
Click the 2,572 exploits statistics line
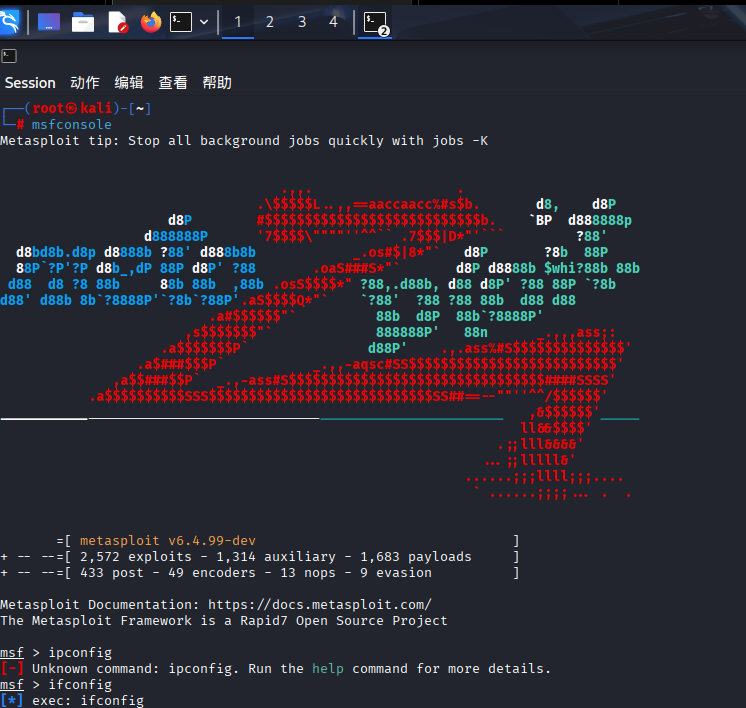point(275,557)
